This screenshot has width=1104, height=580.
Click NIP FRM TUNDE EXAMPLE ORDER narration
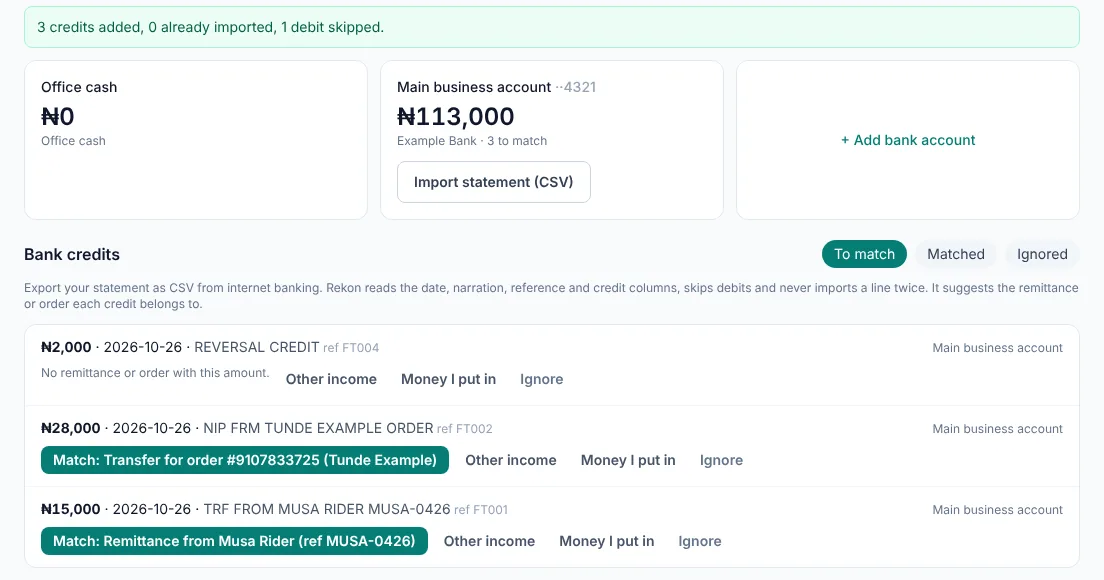click(x=318, y=428)
